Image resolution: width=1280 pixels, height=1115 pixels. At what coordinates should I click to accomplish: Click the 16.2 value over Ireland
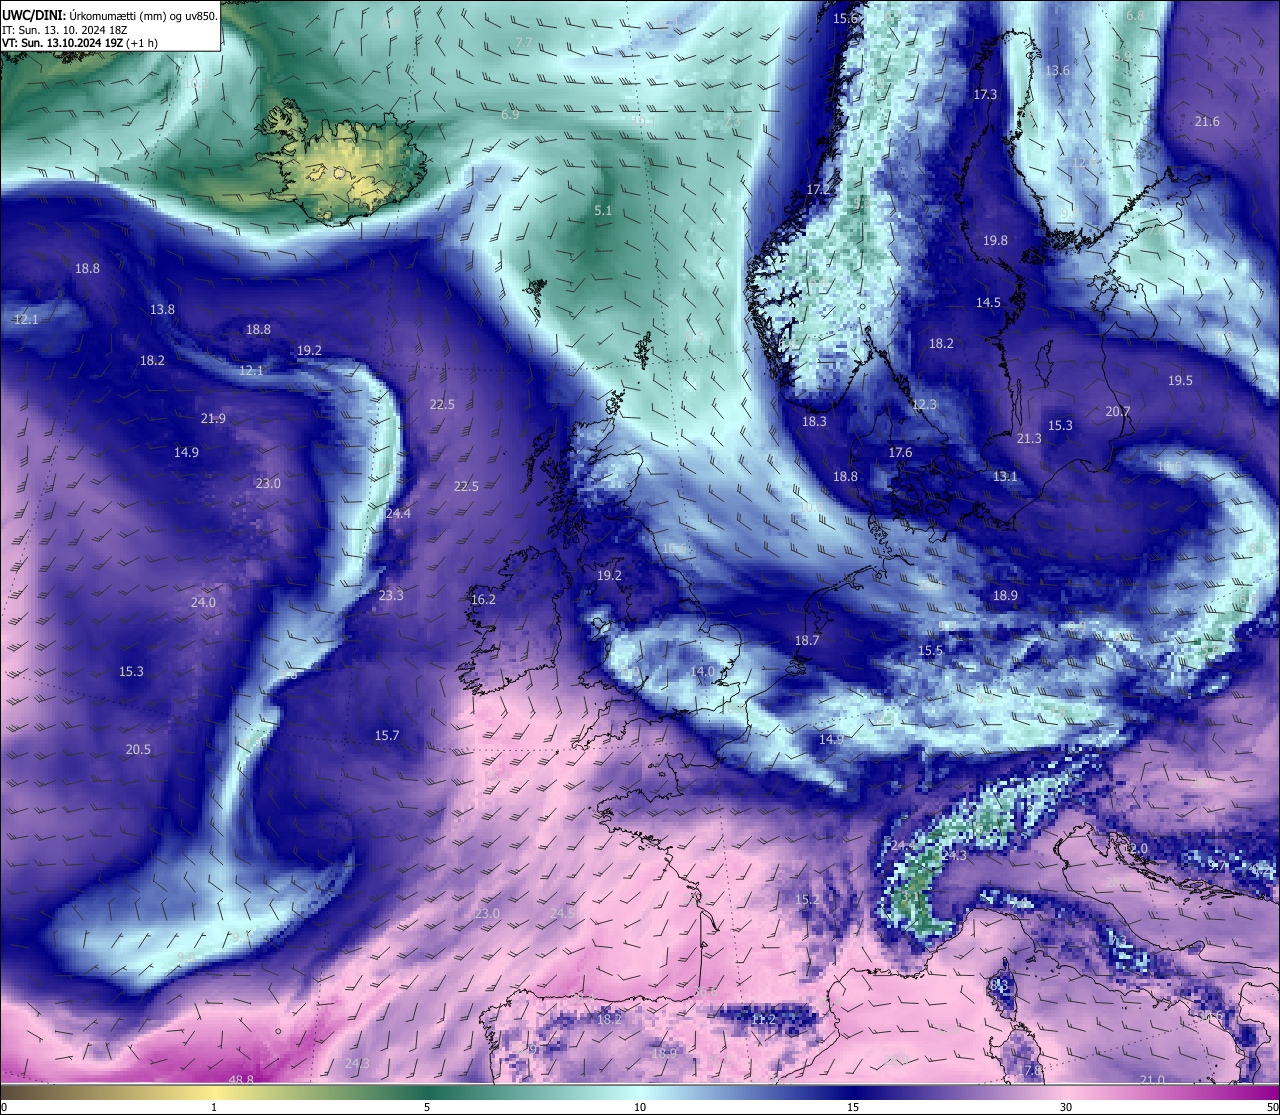point(483,600)
